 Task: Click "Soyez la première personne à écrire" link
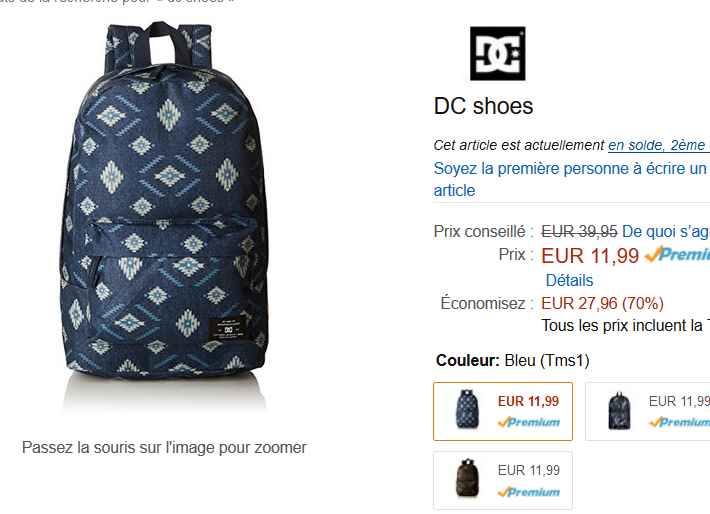[570, 168]
